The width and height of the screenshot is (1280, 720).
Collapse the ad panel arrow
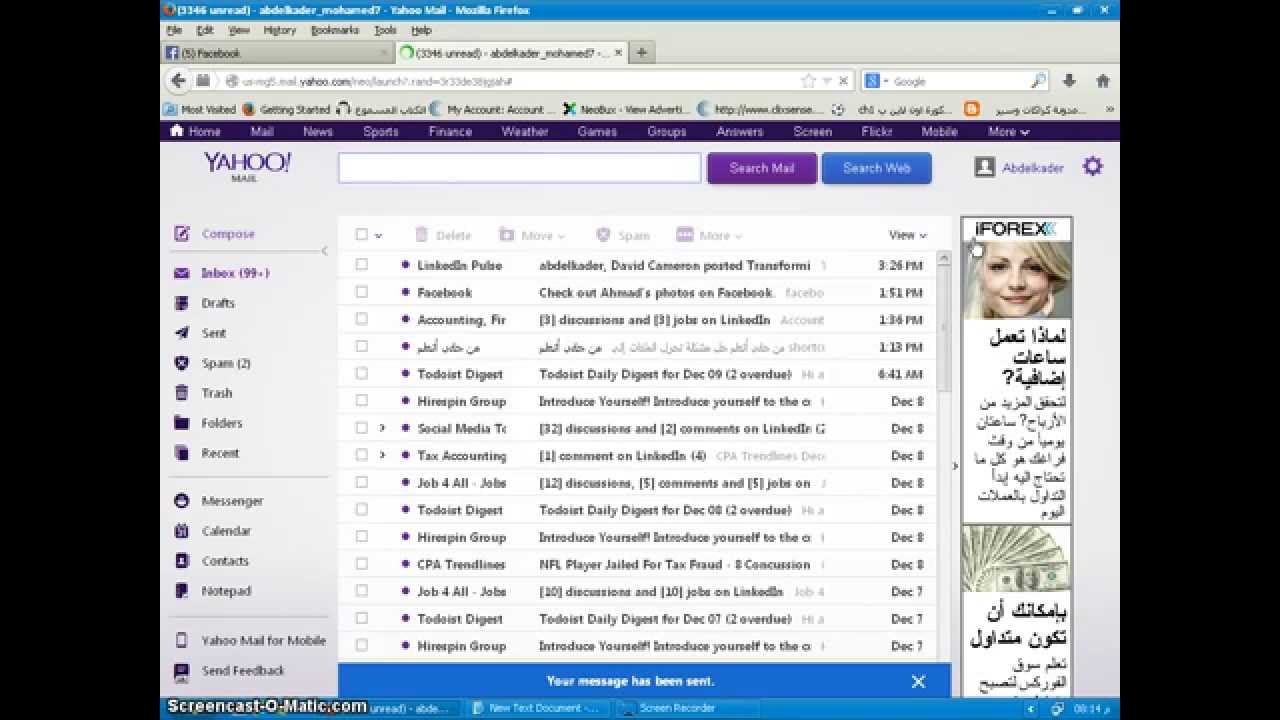(955, 465)
